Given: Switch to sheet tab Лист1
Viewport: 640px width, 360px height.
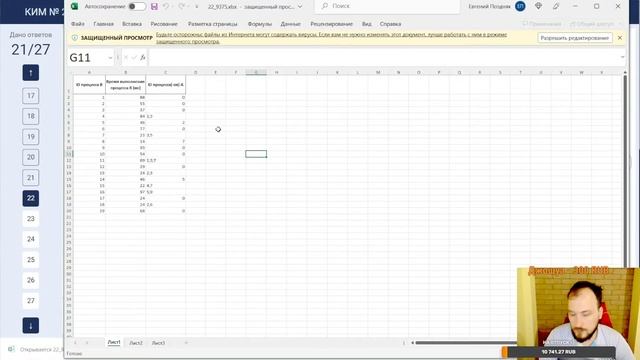Looking at the screenshot, I should [114, 342].
